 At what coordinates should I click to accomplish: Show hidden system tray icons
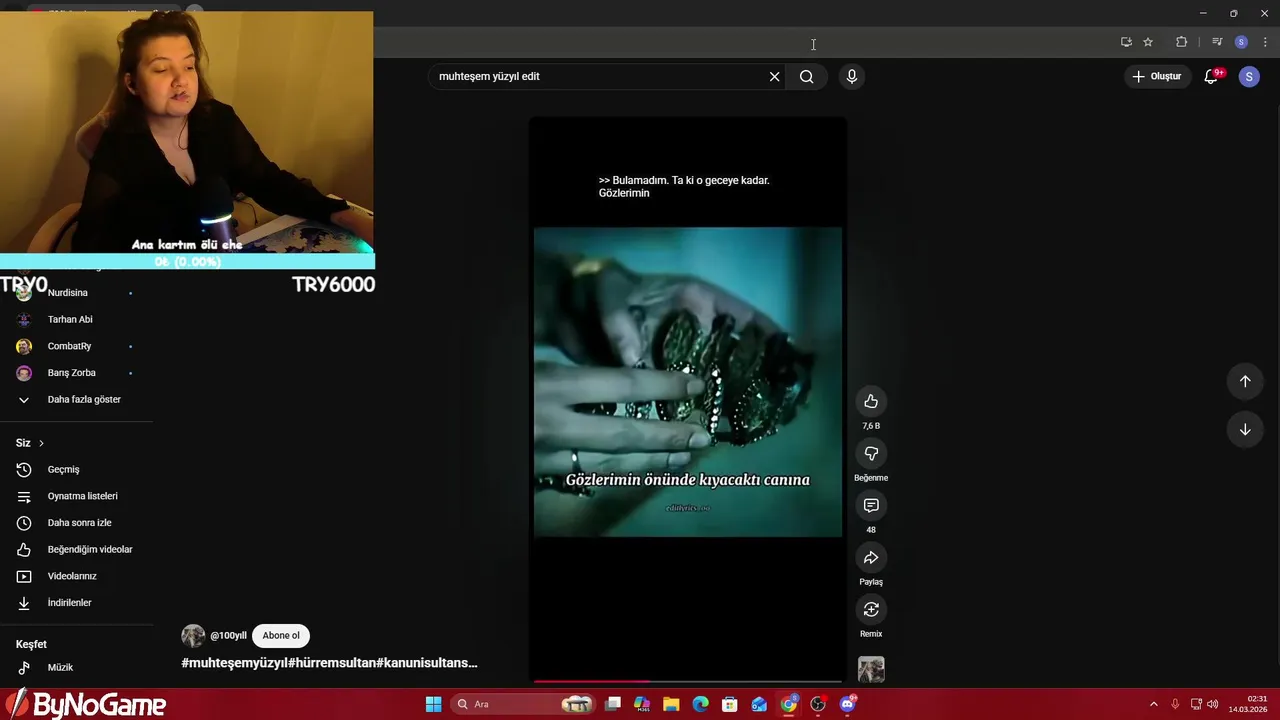click(x=1153, y=704)
